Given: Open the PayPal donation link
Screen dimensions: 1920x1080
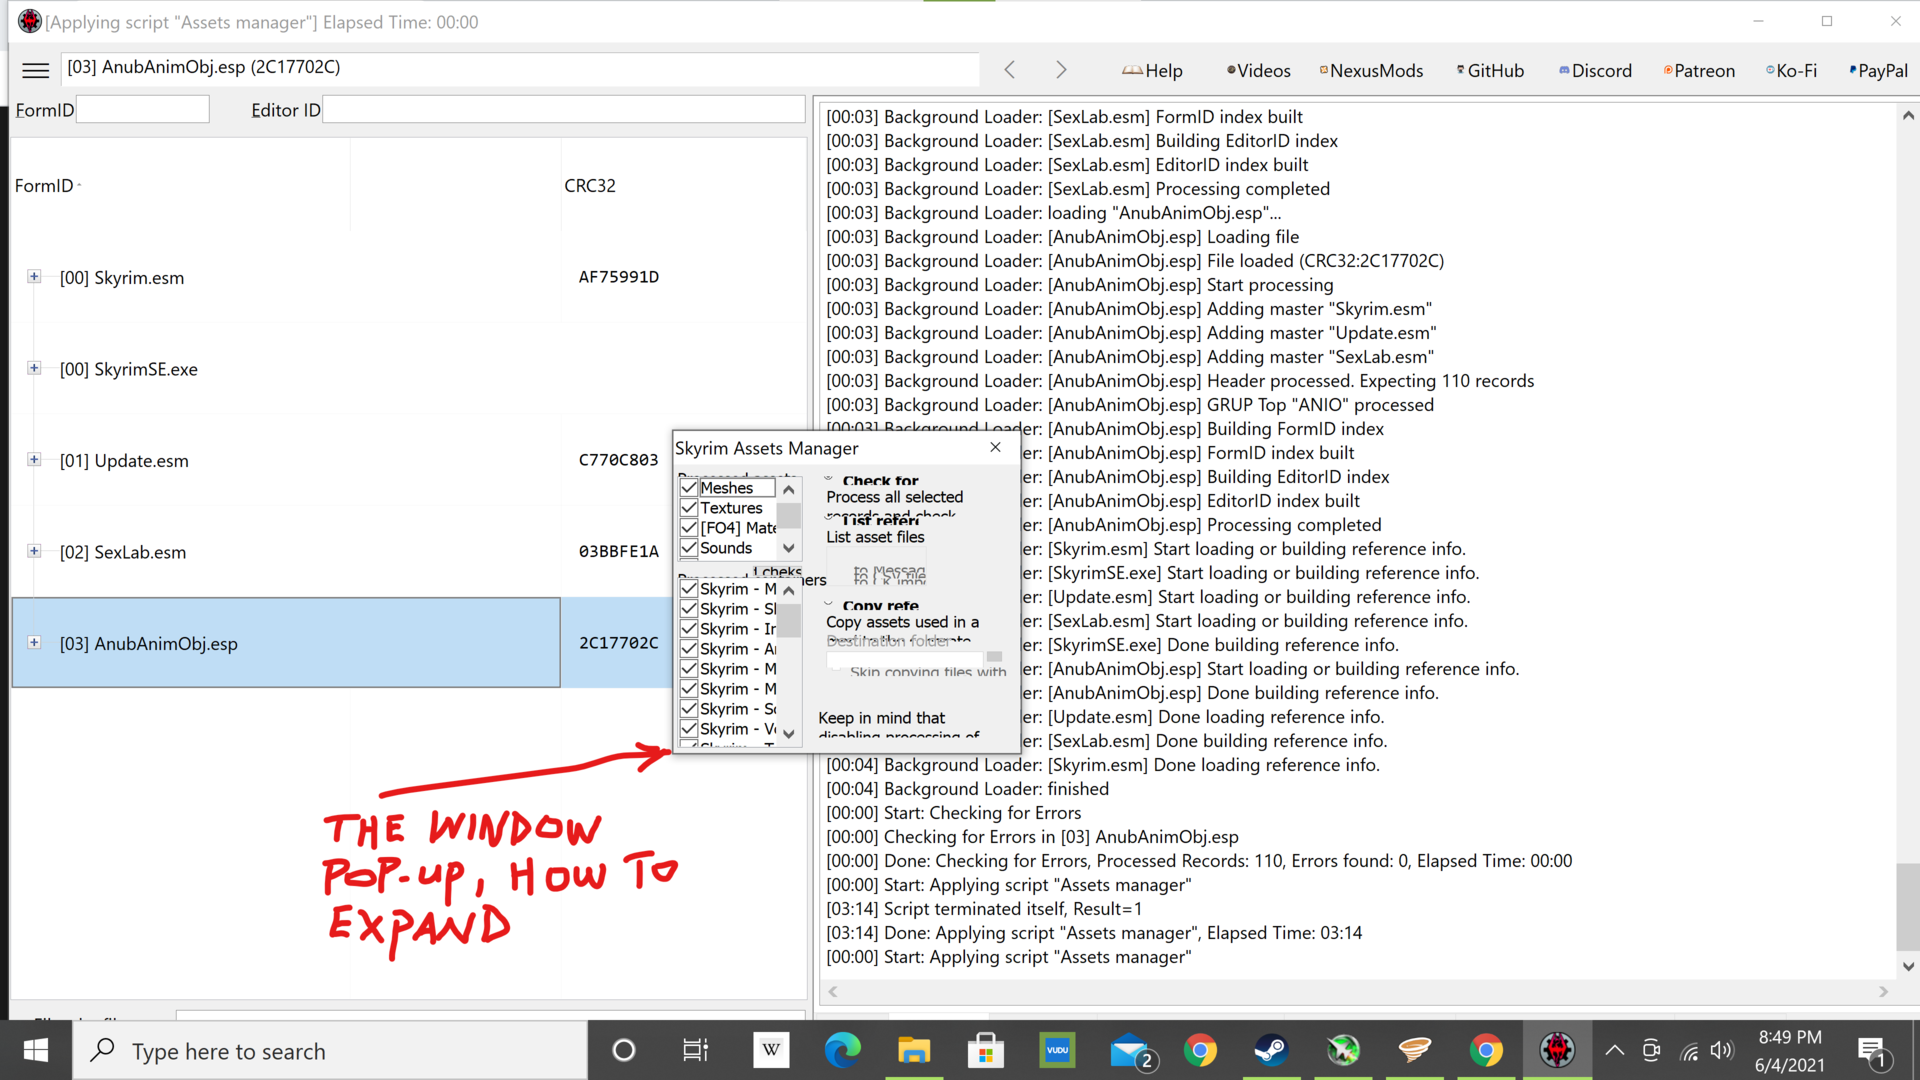Looking at the screenshot, I should pyautogui.click(x=1878, y=70).
